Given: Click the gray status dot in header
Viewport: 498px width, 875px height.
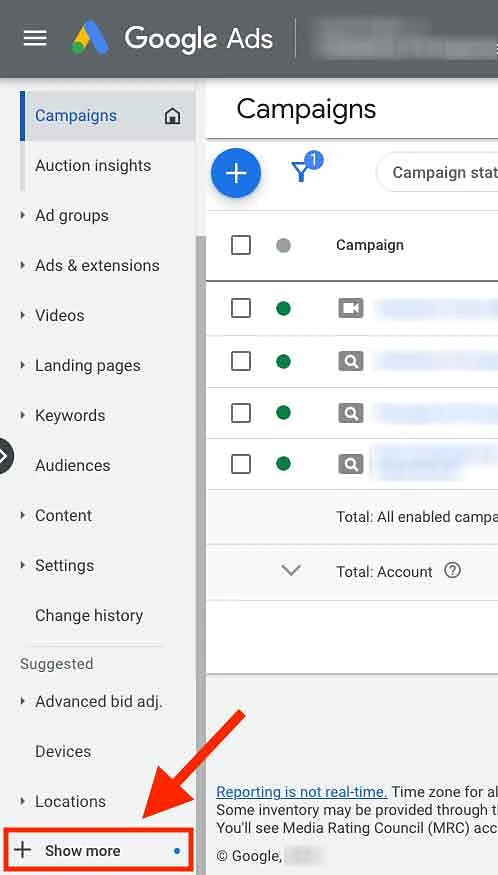Looking at the screenshot, I should pyautogui.click(x=284, y=245).
